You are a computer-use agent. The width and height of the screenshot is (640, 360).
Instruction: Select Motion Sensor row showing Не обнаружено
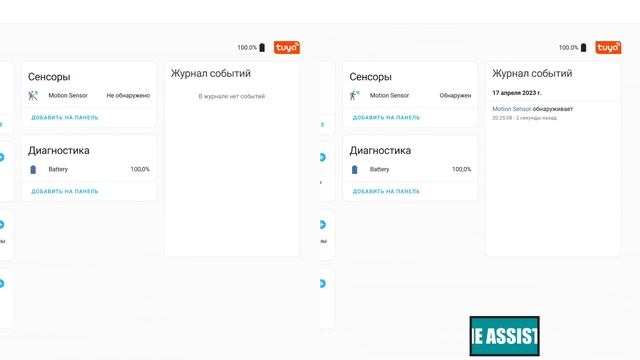[x=89, y=96]
